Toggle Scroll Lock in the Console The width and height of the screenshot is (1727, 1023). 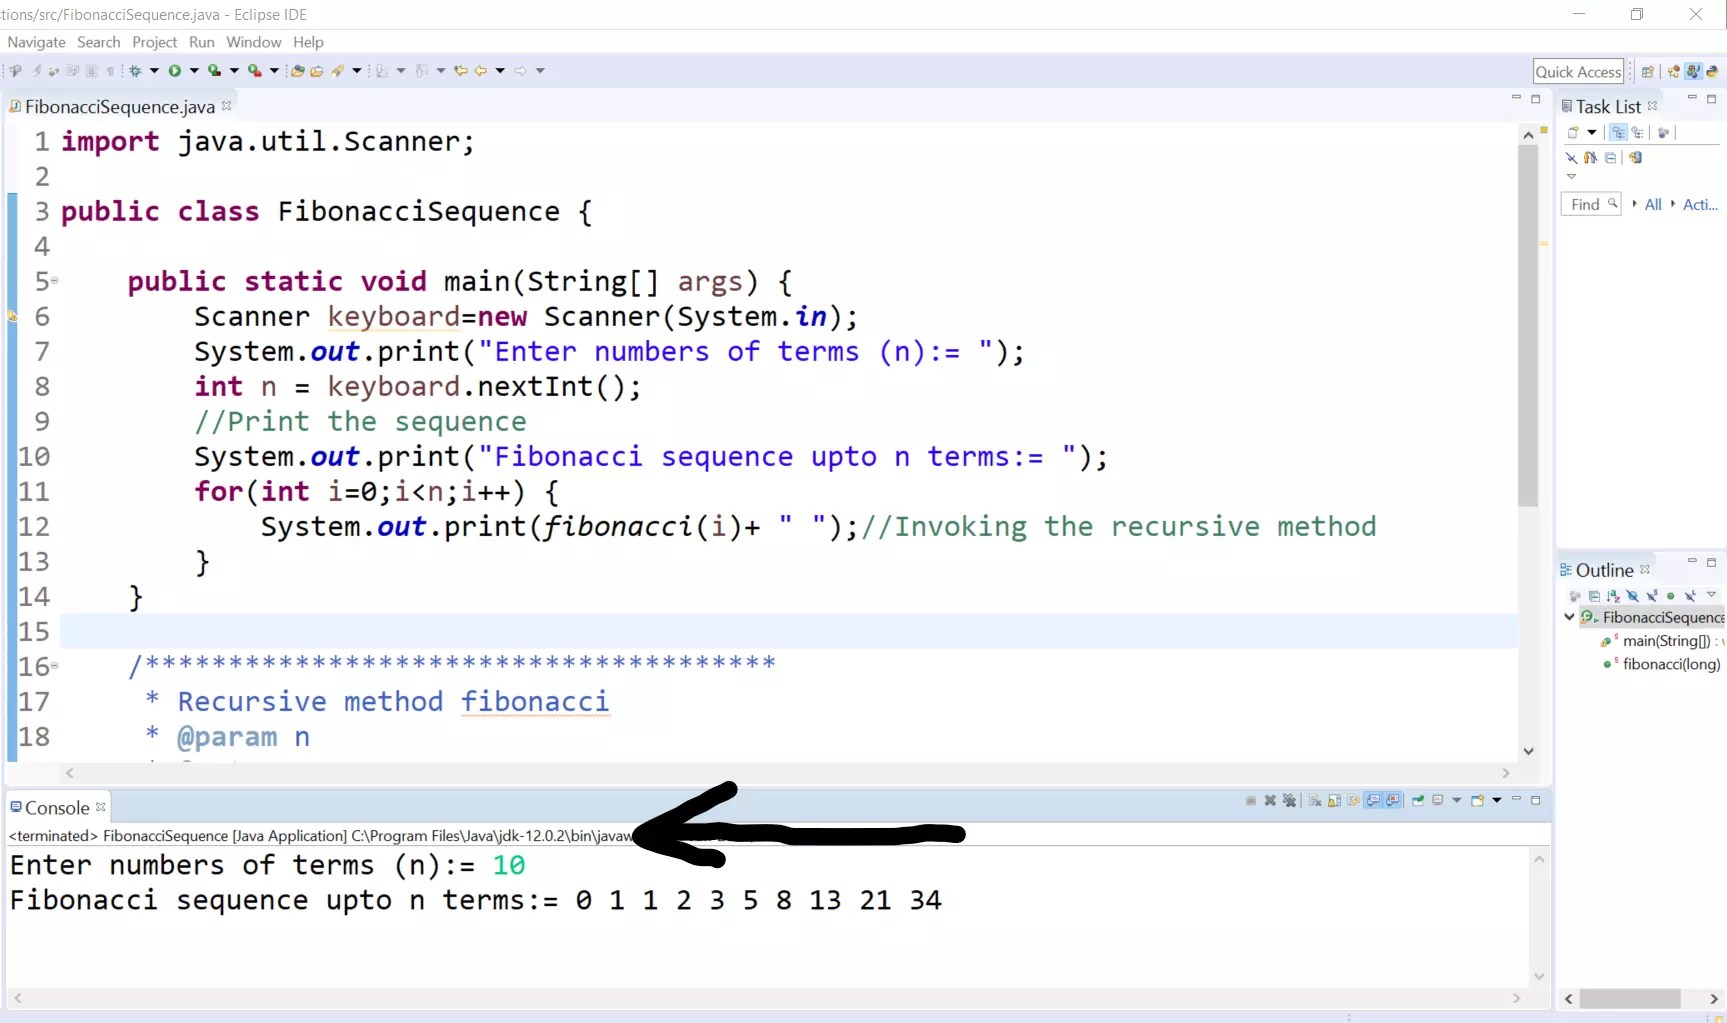click(1334, 801)
